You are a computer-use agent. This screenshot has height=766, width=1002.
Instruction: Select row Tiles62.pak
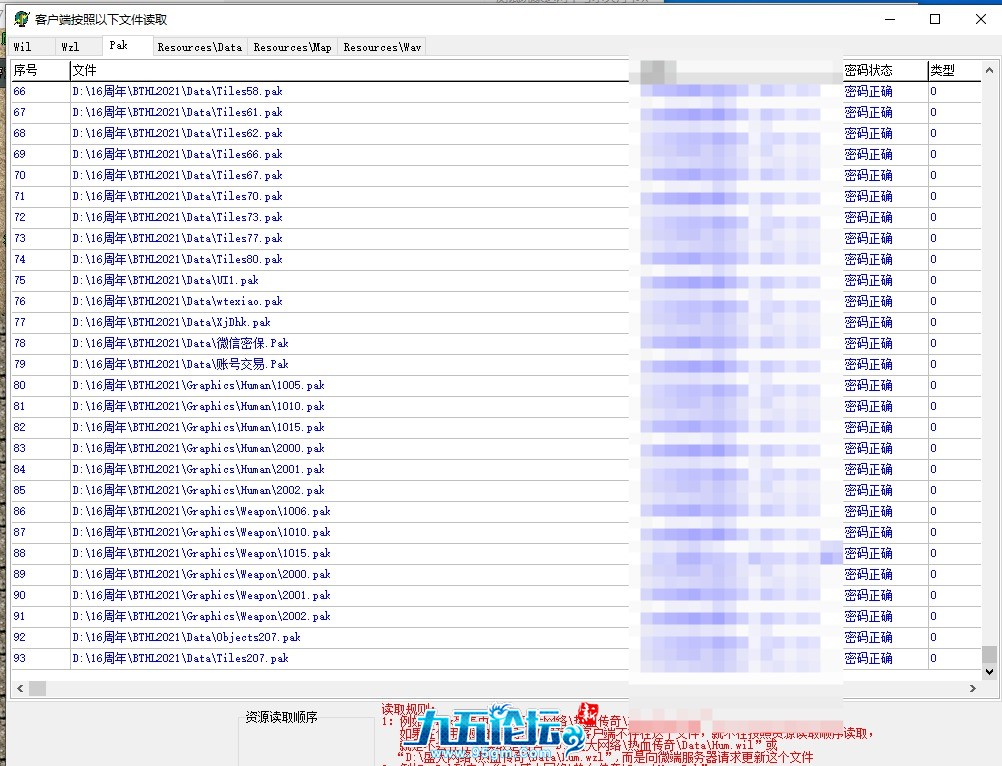[496, 134]
